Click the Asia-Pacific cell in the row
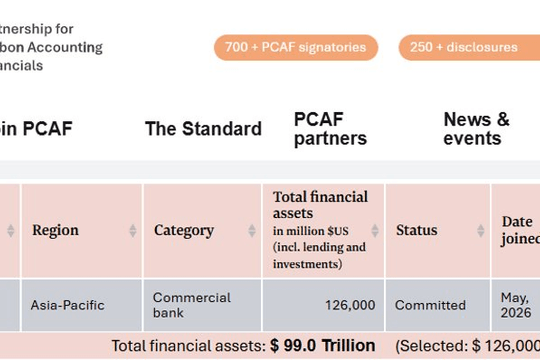This screenshot has width=540, height=360. point(82,305)
